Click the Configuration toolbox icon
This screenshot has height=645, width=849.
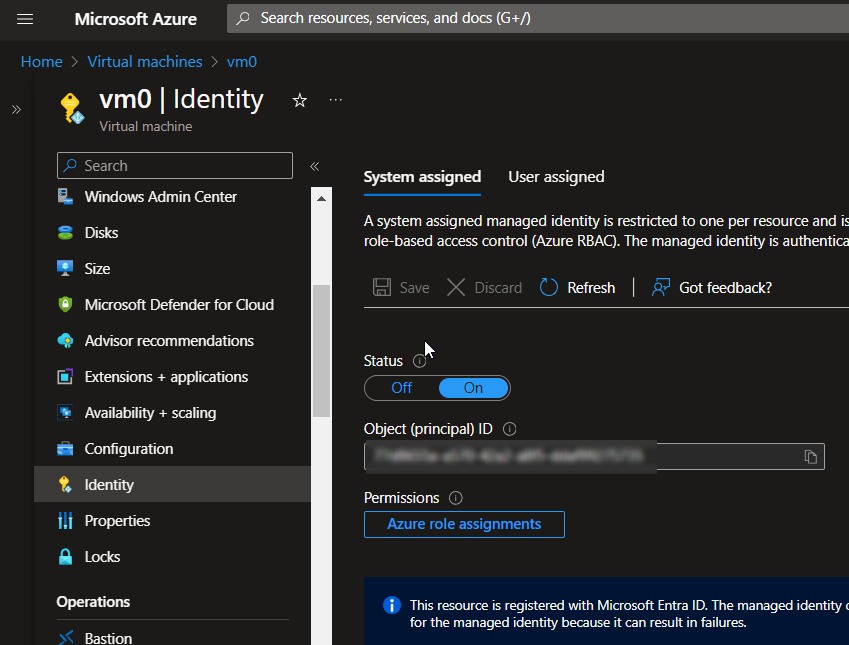66,449
